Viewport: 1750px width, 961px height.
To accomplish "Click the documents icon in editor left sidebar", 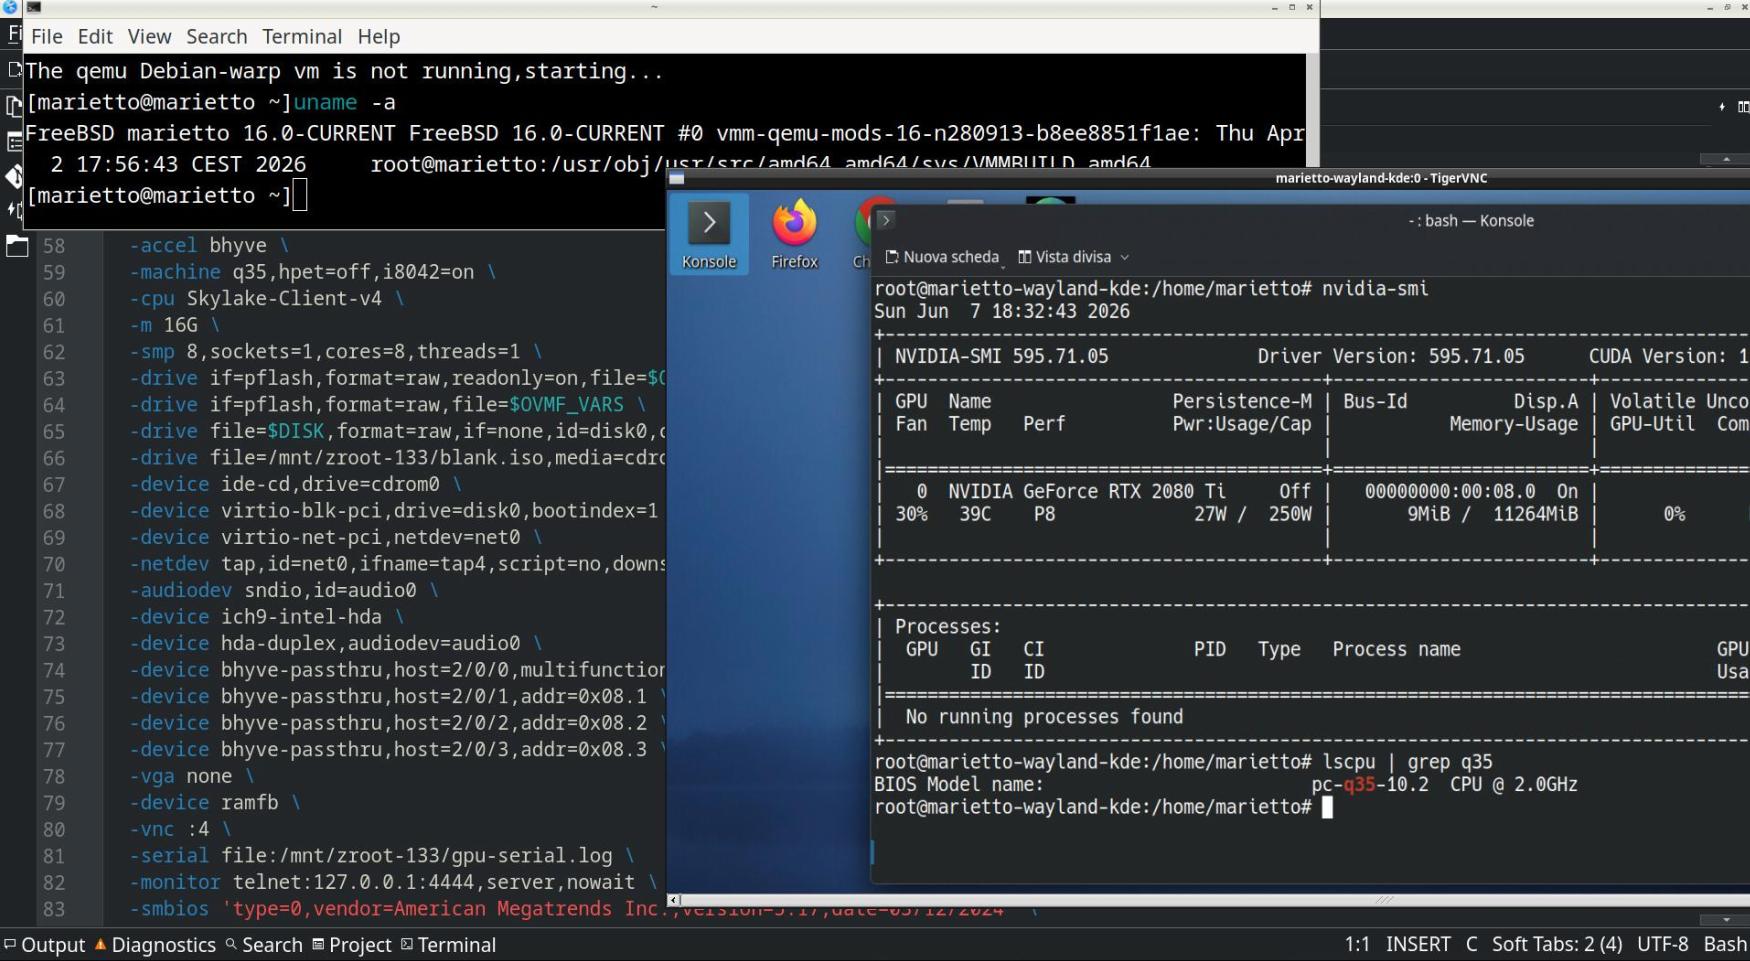I will [14, 105].
